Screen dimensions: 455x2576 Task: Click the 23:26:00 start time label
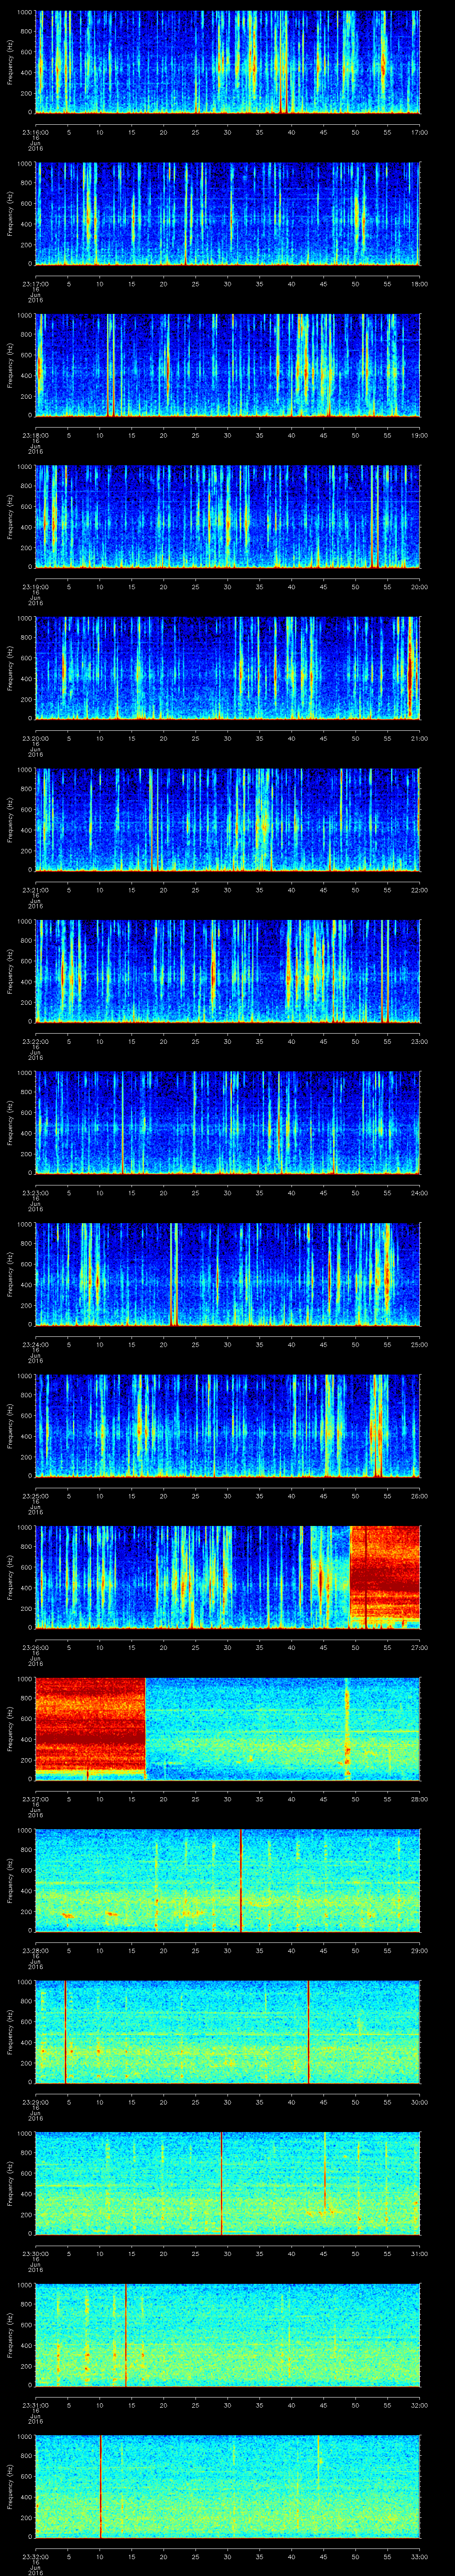[x=35, y=1647]
